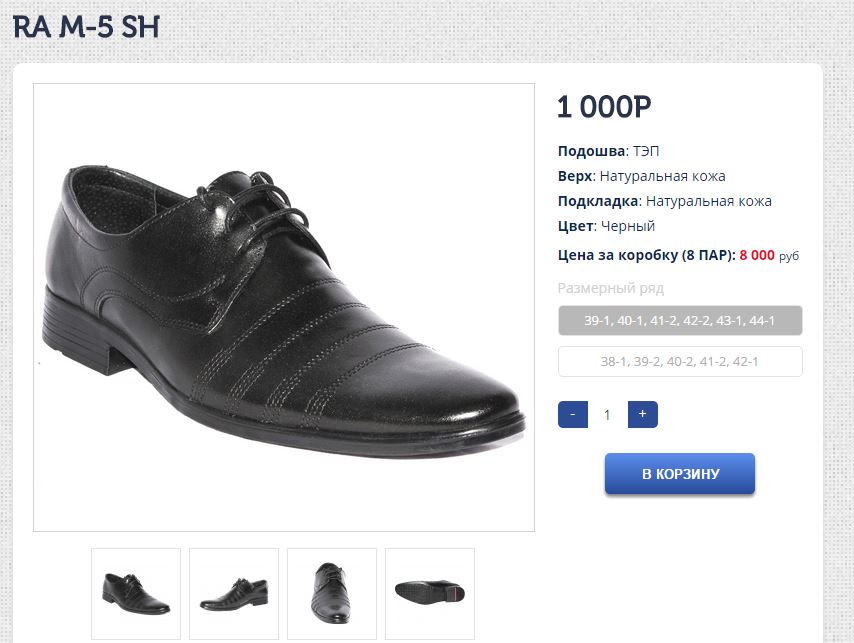854x643 pixels.
Task: Add product with В КОРЗИНУ button
Action: [x=680, y=474]
